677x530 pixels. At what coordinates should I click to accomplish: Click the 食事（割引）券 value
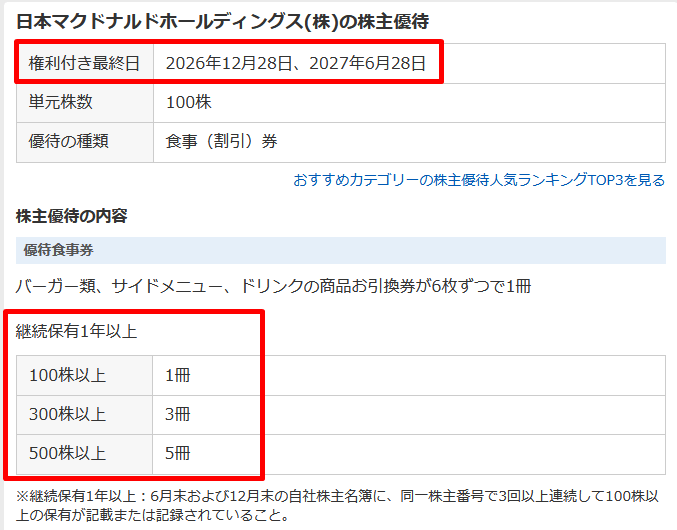pos(221,142)
